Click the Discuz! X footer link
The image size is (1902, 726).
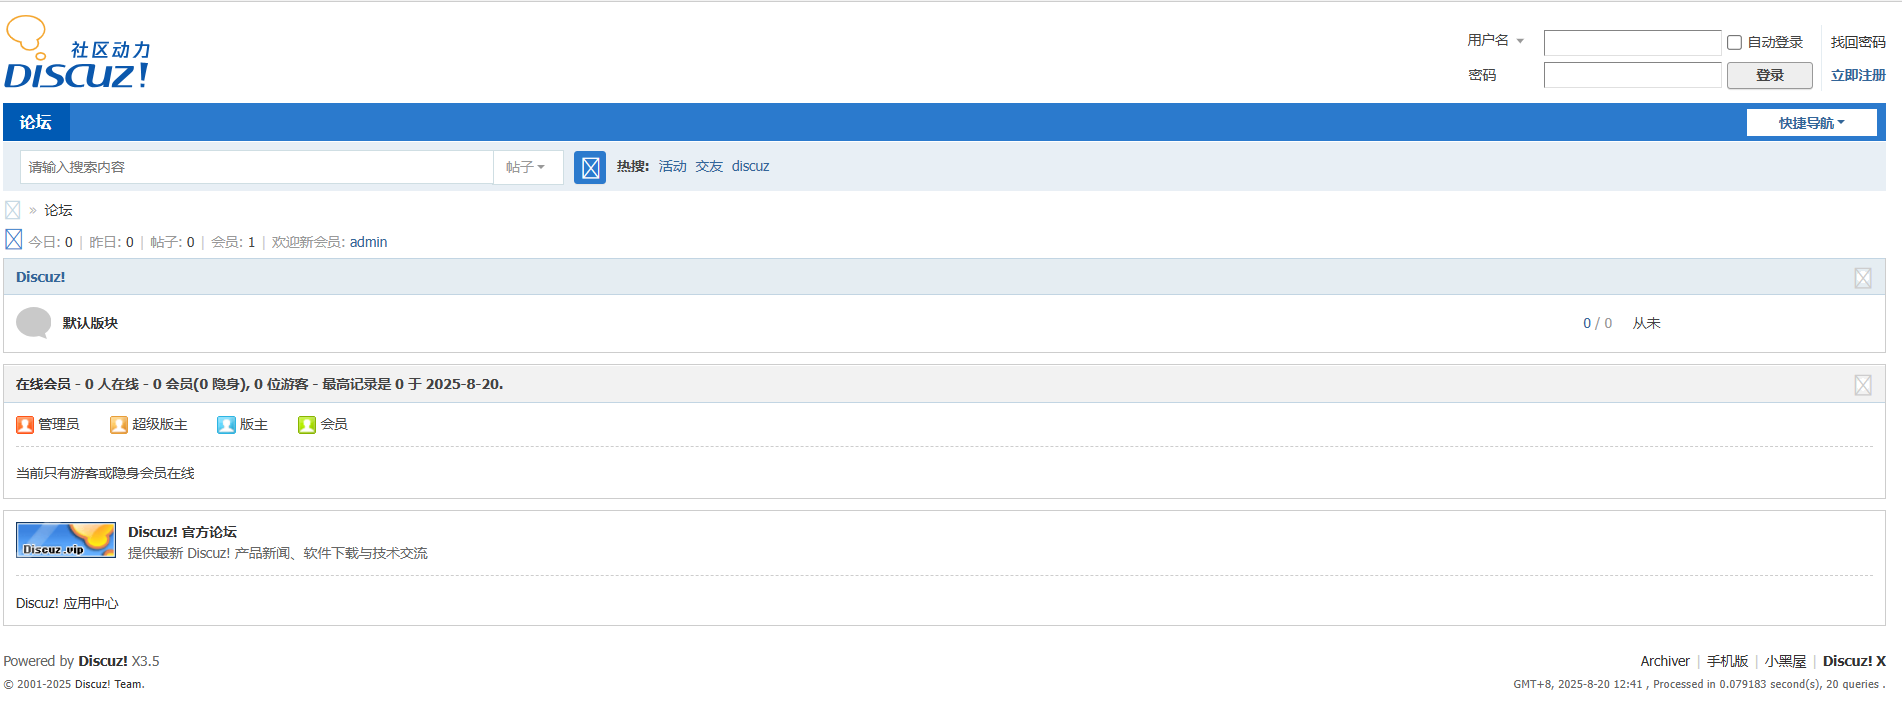tap(1854, 661)
